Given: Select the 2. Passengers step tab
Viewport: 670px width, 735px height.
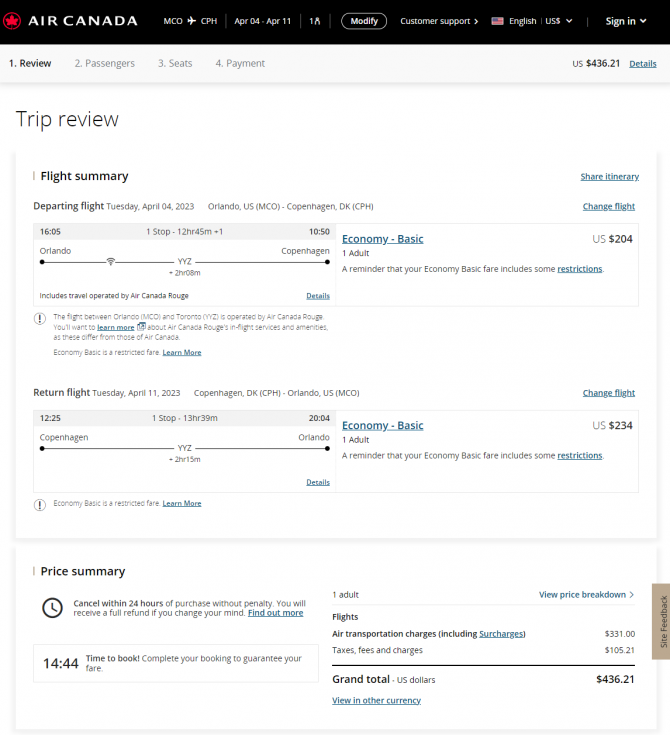Looking at the screenshot, I should pyautogui.click(x=105, y=63).
